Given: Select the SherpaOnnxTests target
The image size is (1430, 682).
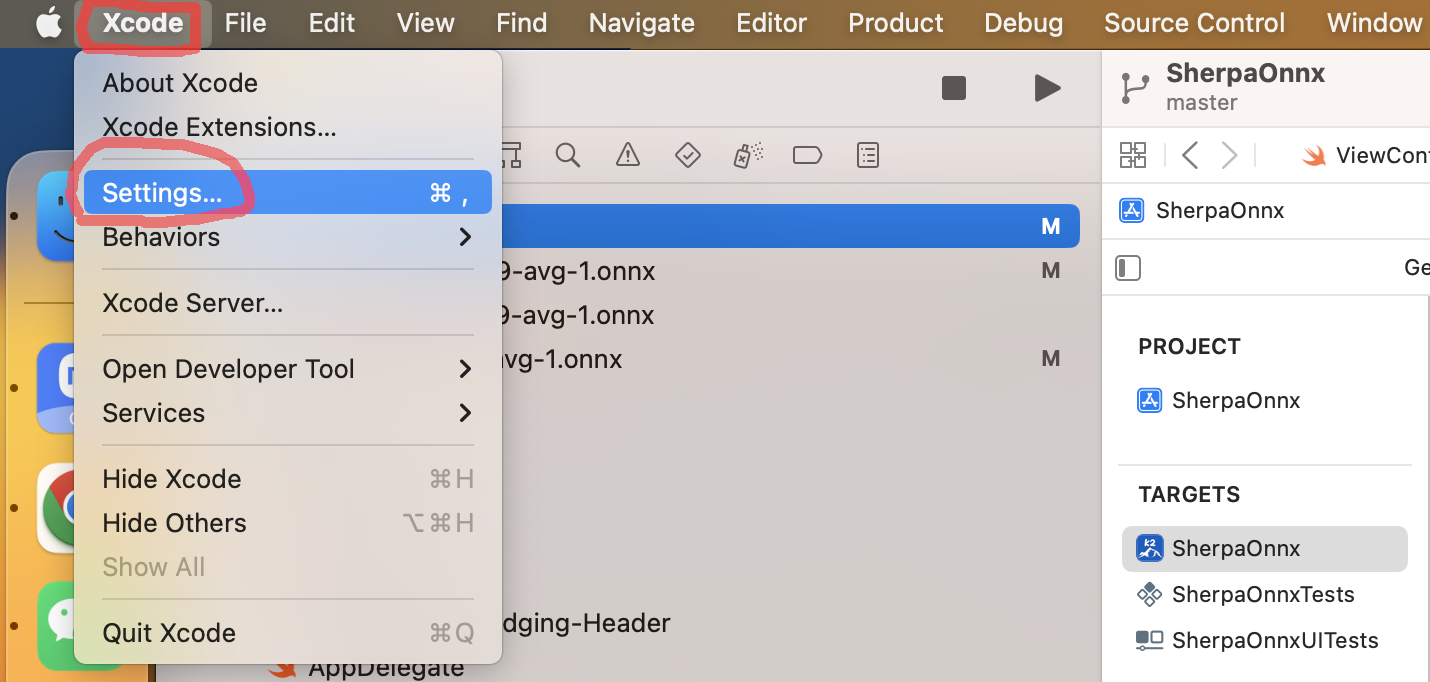Looking at the screenshot, I should point(1264,595).
